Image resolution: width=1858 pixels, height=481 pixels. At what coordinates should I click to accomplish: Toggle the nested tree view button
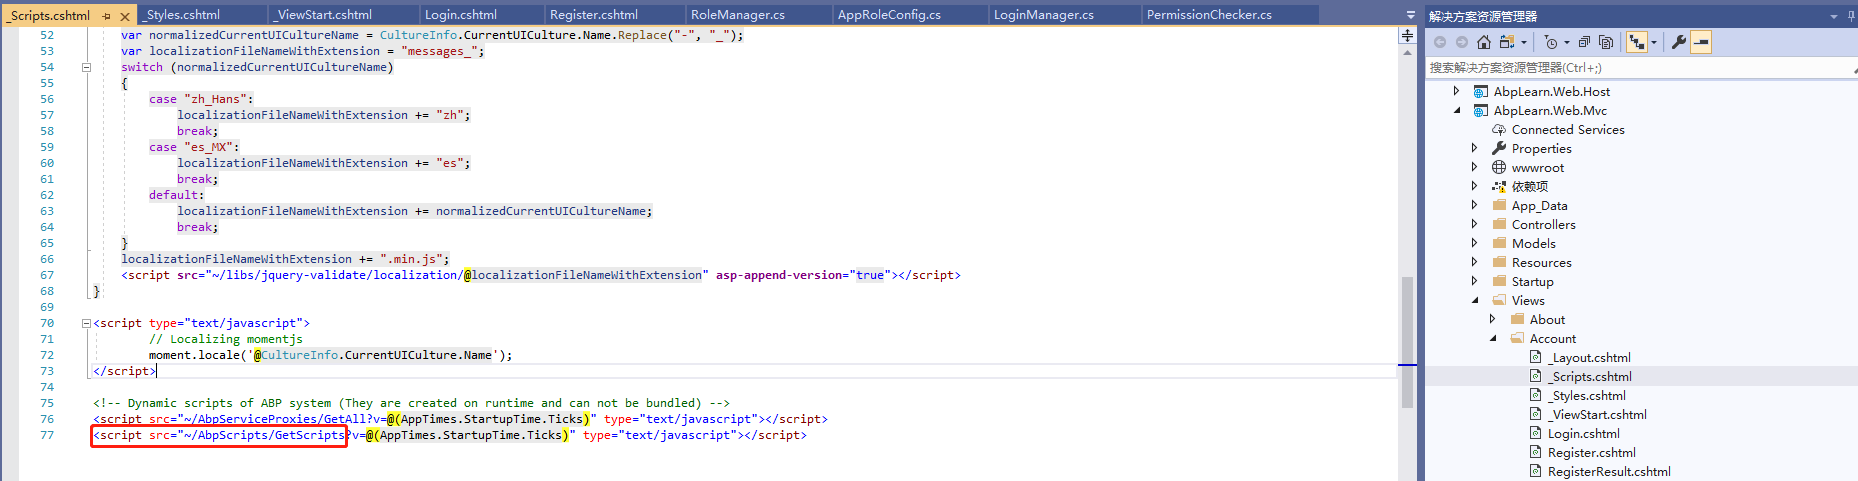[x=1636, y=42]
